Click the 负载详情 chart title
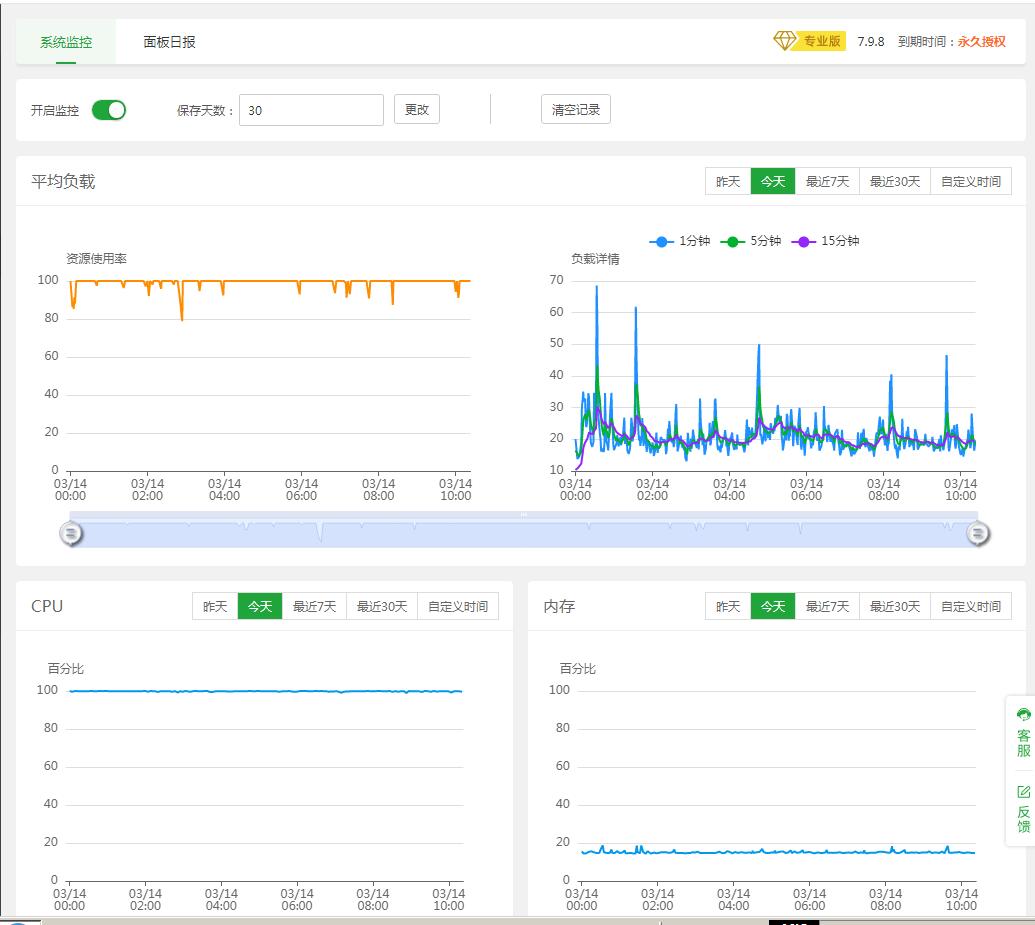The height and width of the screenshot is (925, 1035). click(595, 259)
